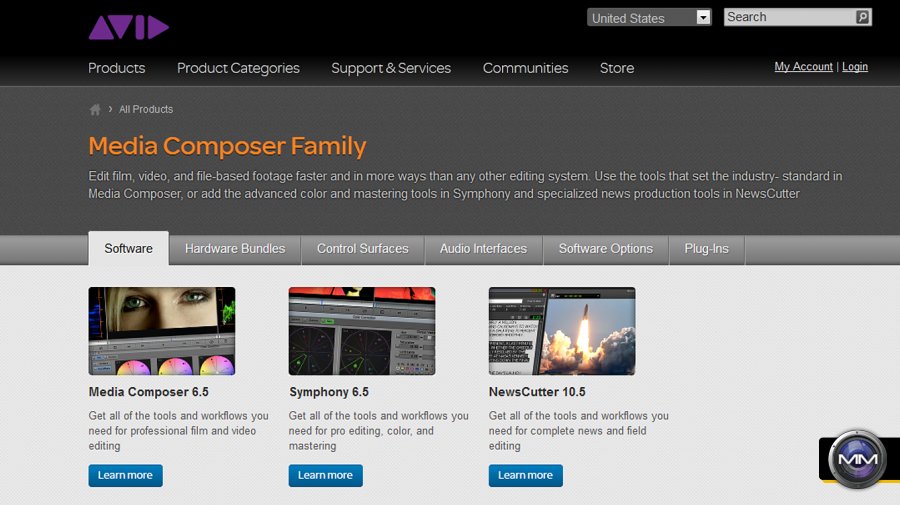Click the search magnifier icon

(862, 17)
